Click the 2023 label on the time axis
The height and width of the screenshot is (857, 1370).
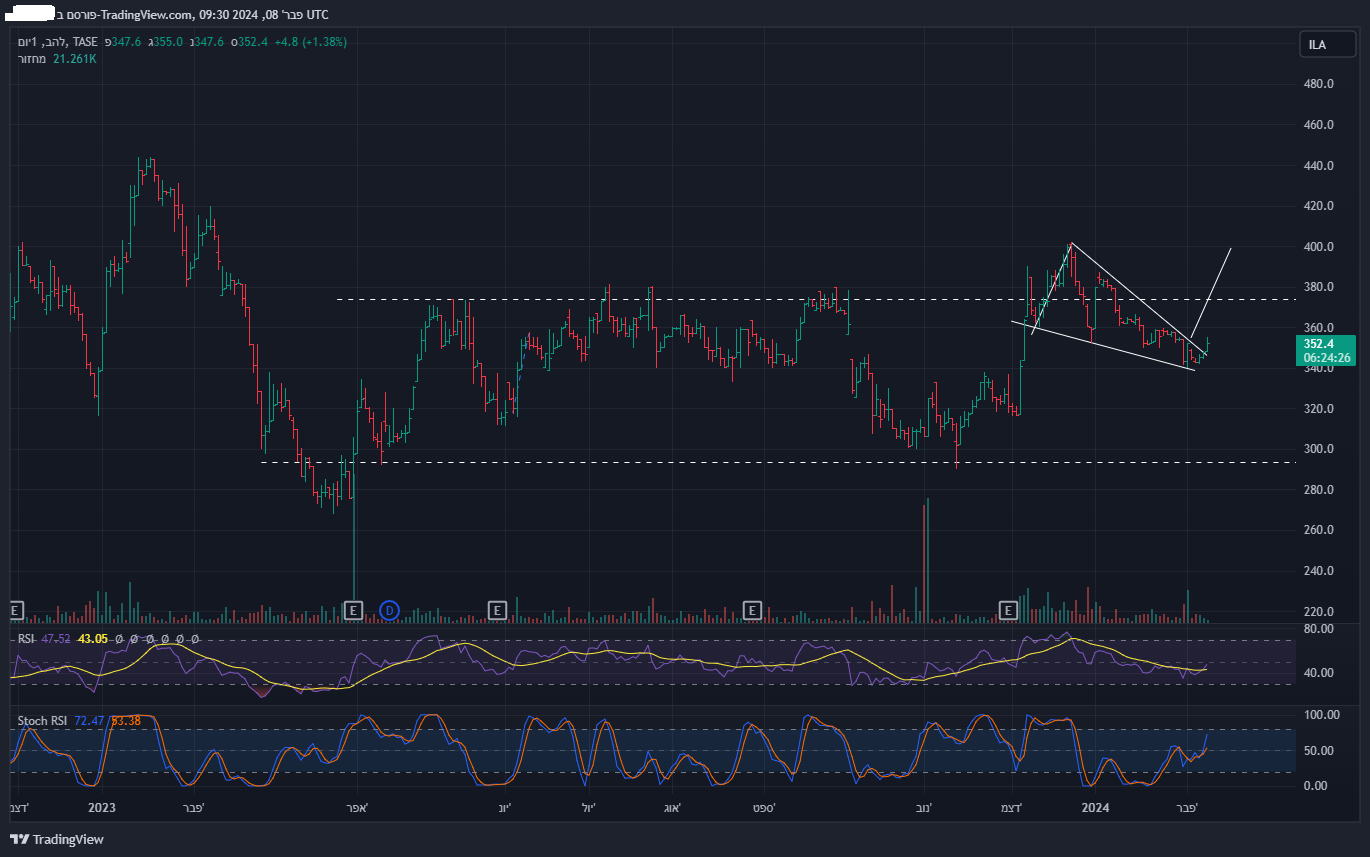point(103,807)
